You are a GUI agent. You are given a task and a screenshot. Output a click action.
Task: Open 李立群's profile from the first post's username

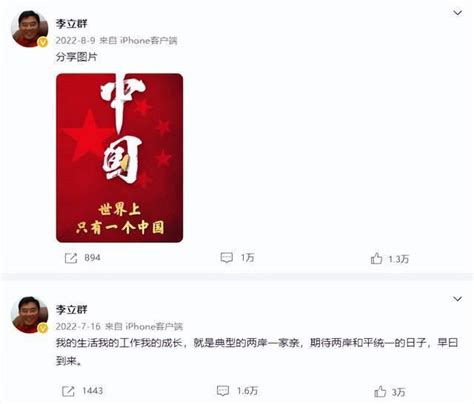72,24
